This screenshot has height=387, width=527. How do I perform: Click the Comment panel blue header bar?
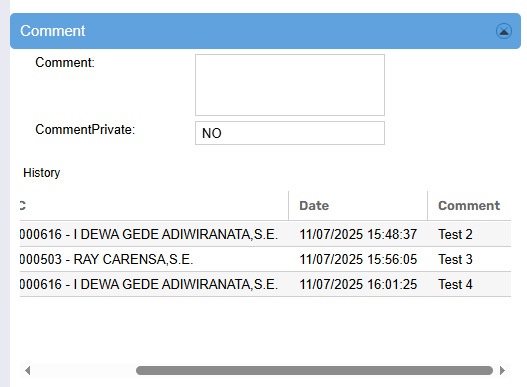coord(266,31)
